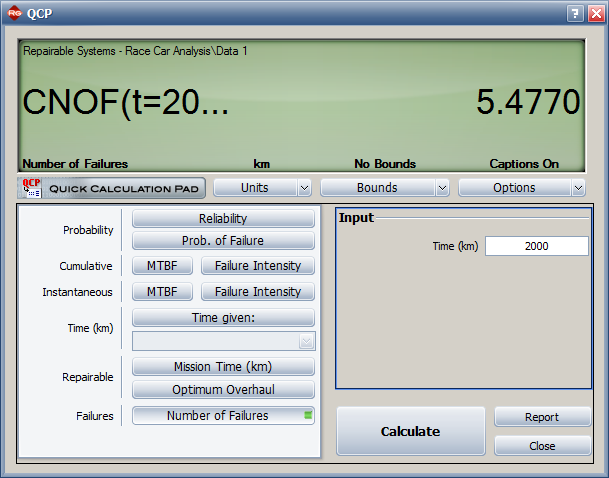Choose the Optimum Overhaul option
This screenshot has height=478, width=609.
point(223,390)
